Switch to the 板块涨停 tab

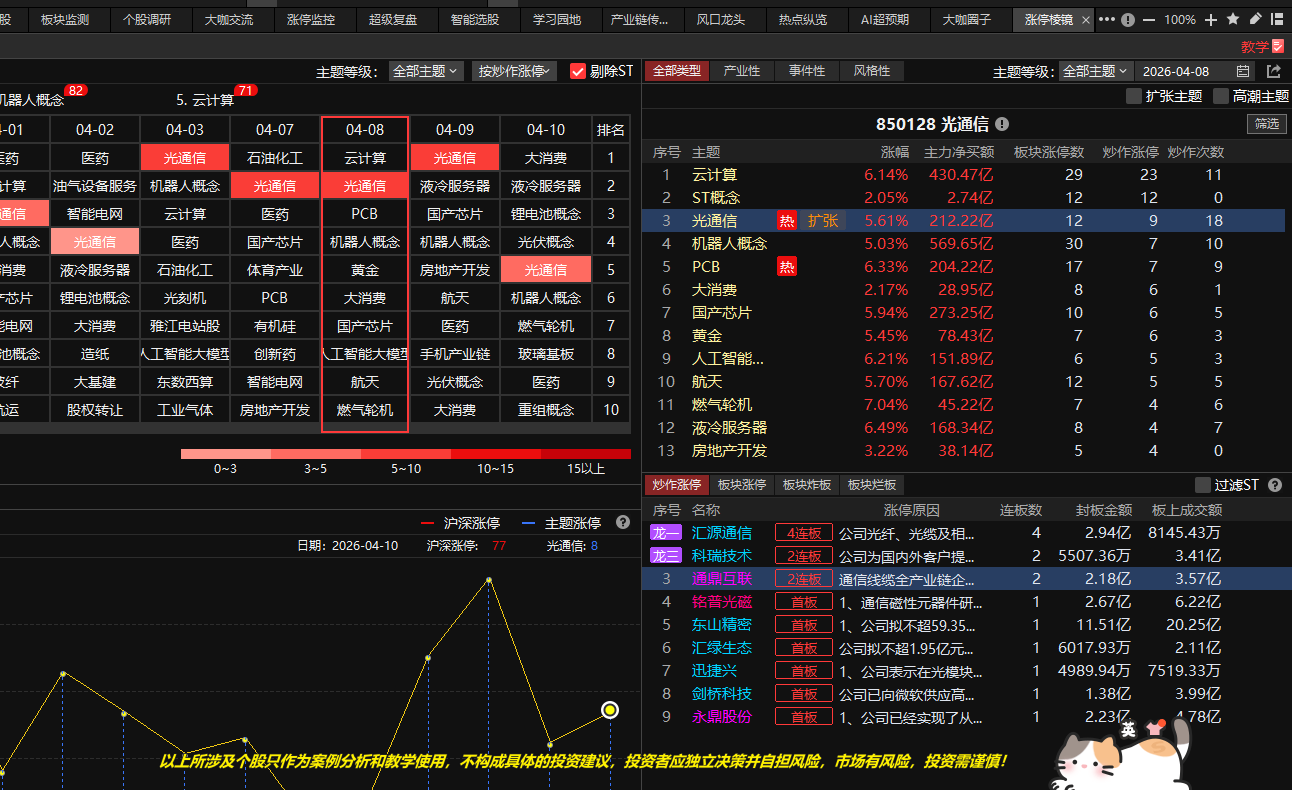(x=742, y=485)
